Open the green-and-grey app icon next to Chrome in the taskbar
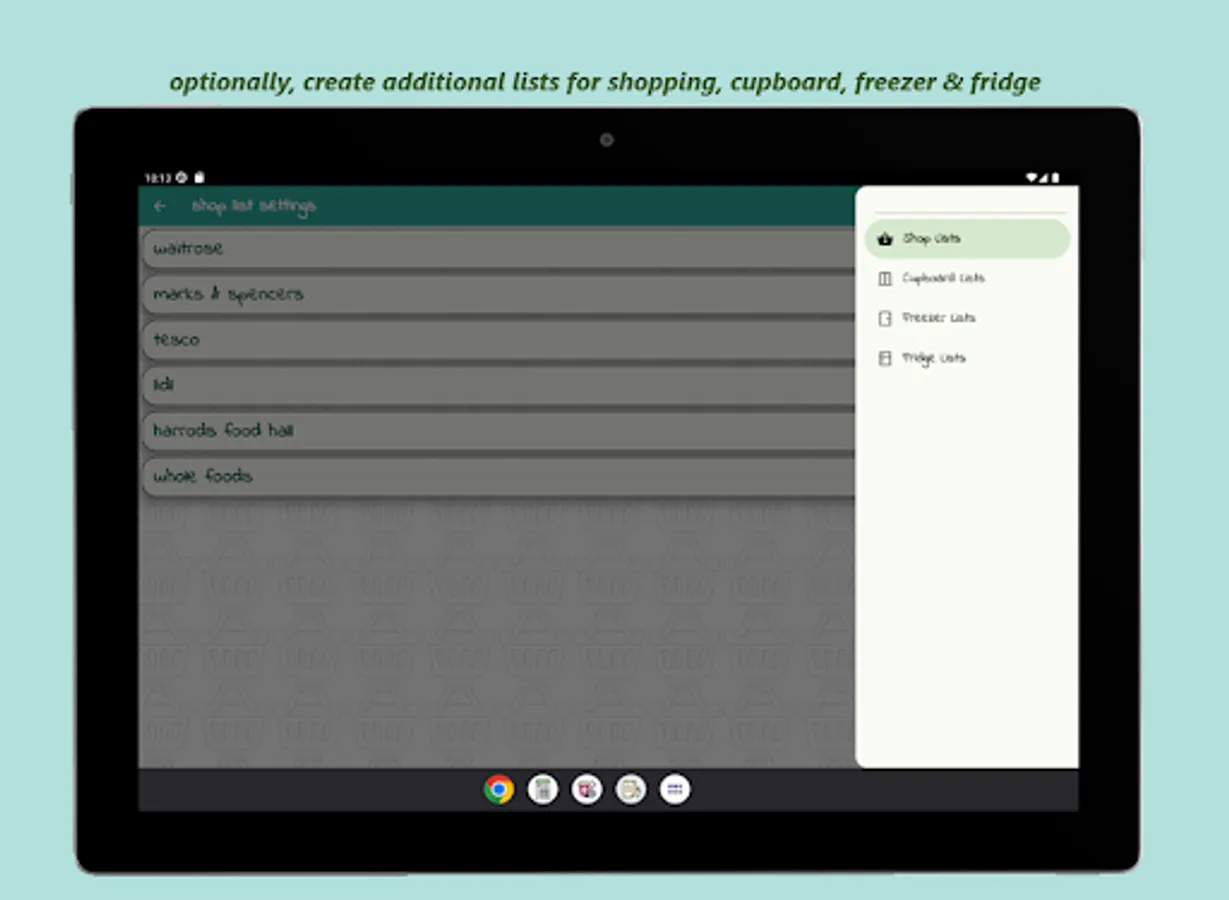1229x900 pixels. click(x=543, y=790)
